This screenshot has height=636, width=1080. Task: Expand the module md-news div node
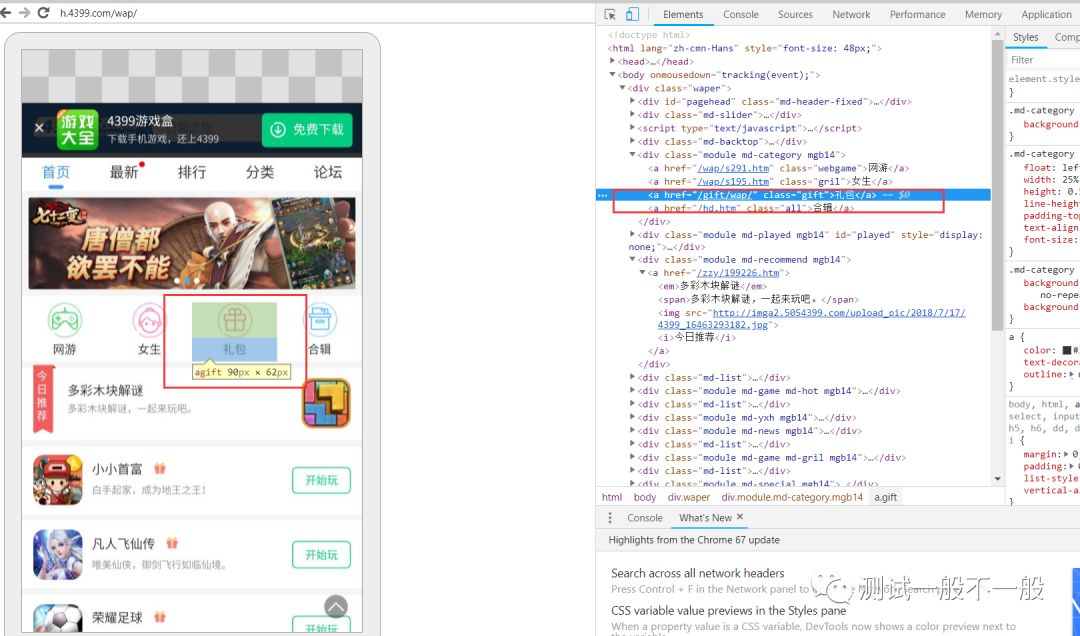[x=632, y=431]
